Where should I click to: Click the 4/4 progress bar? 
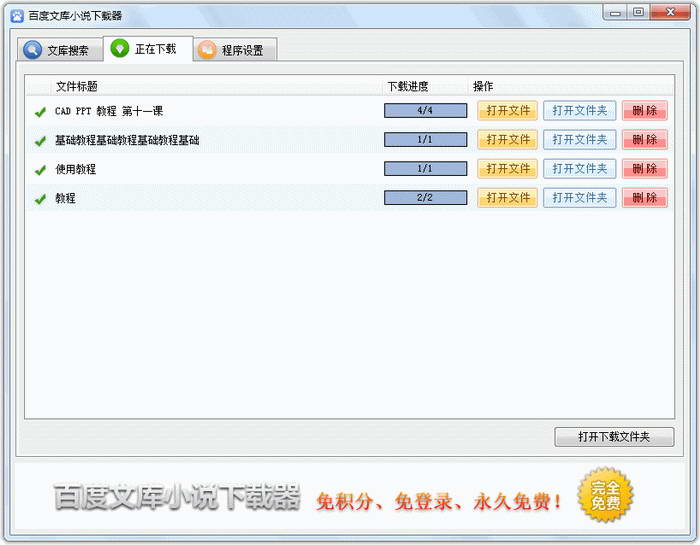click(425, 110)
